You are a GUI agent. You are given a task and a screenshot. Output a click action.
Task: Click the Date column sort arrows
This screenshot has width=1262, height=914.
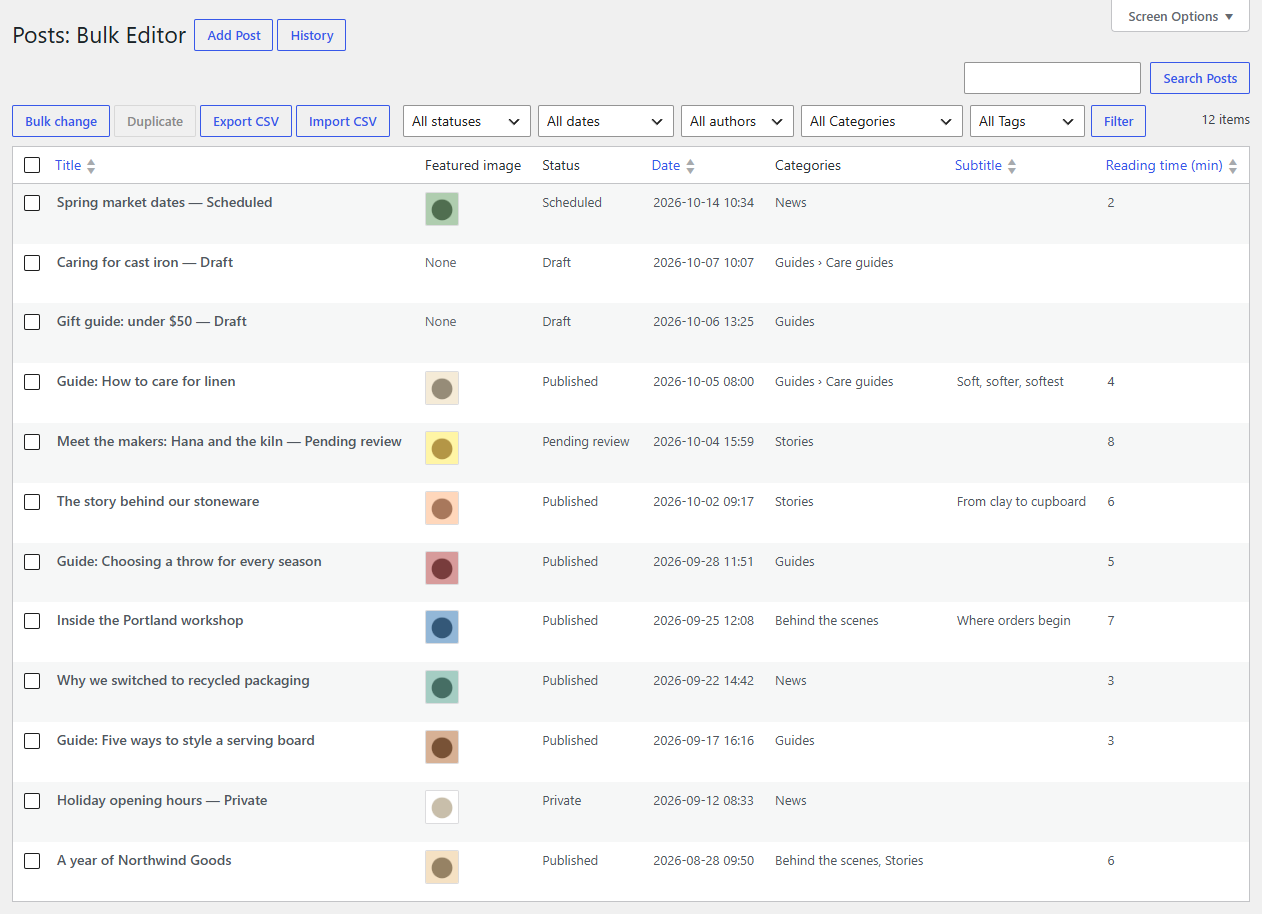tap(690, 166)
